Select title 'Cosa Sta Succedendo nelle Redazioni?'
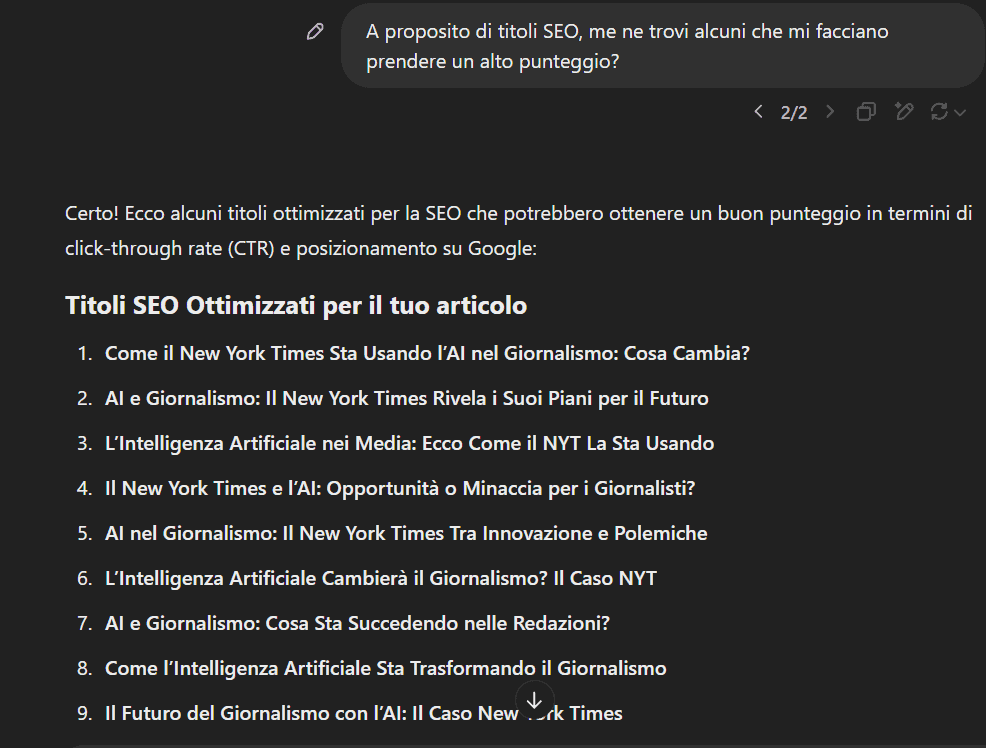This screenshot has width=986, height=748. click(438, 624)
